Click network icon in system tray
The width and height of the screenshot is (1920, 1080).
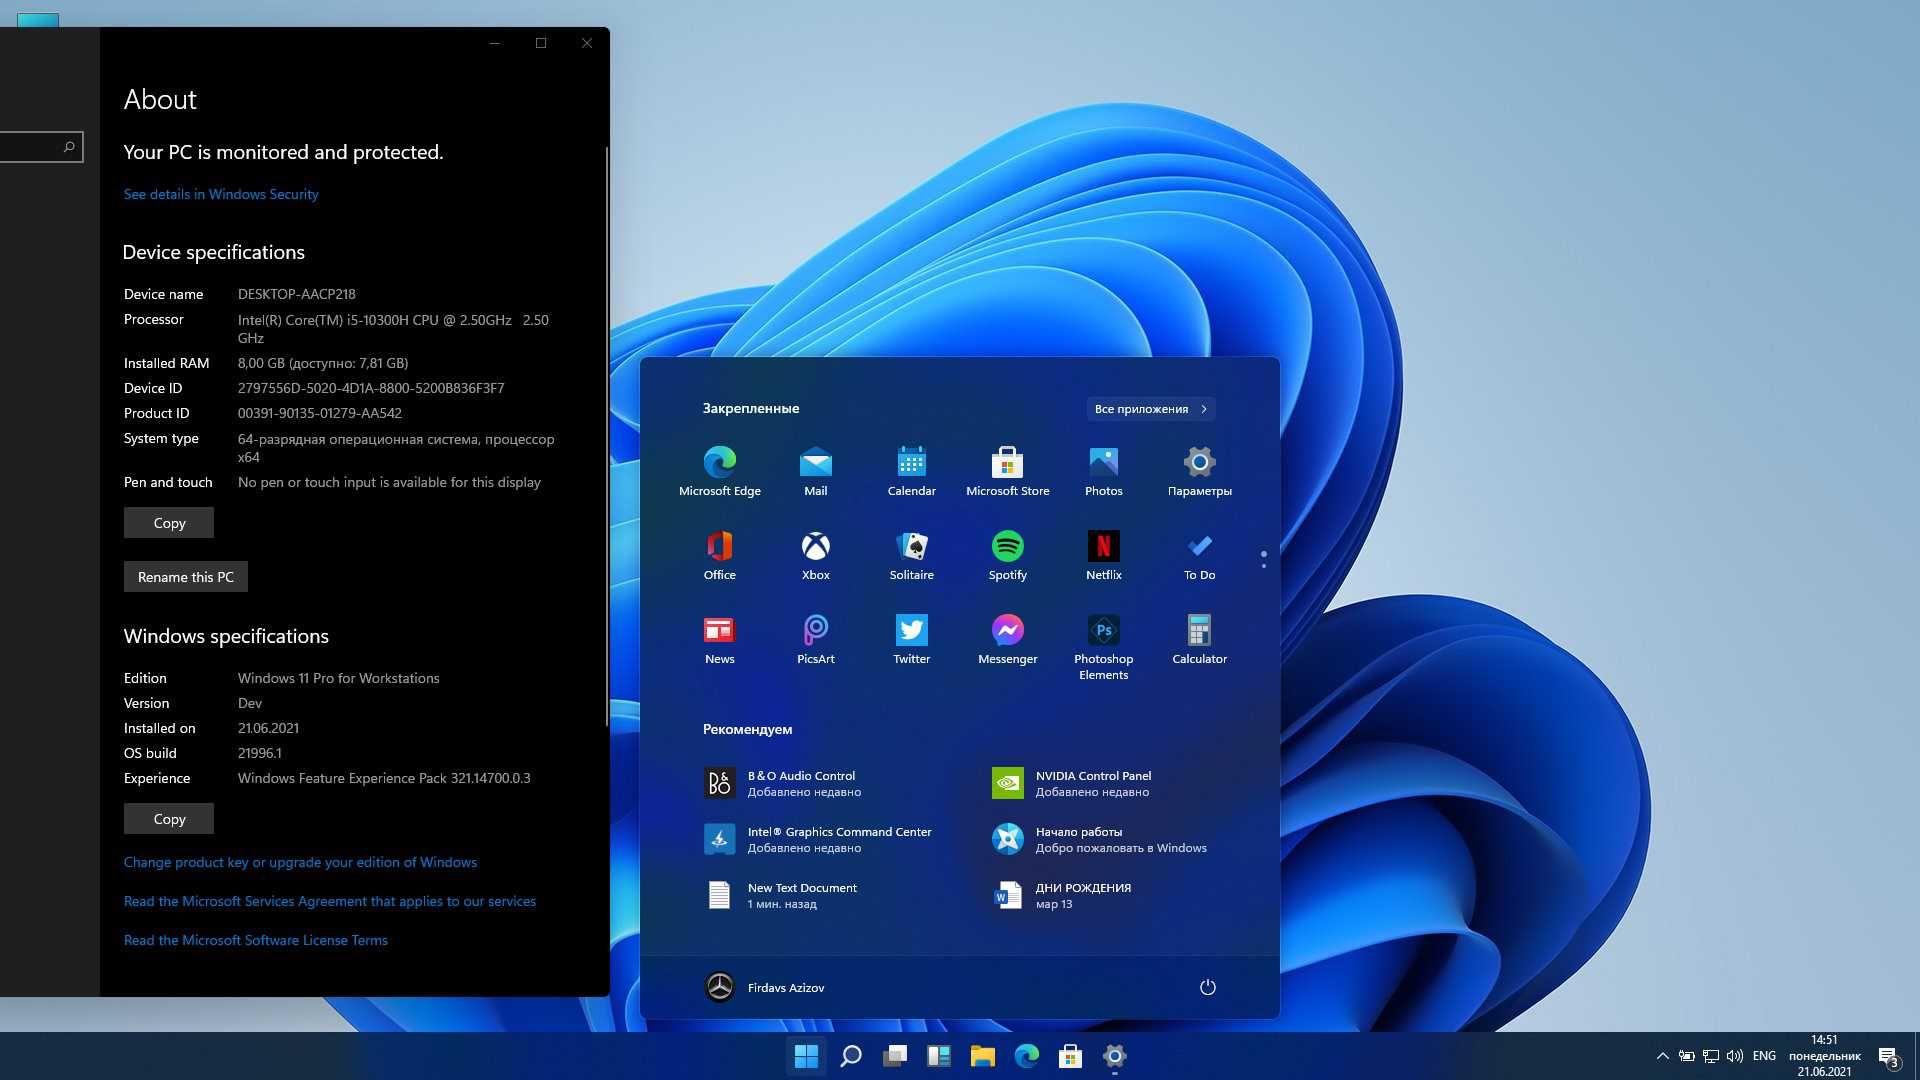tap(1711, 1056)
